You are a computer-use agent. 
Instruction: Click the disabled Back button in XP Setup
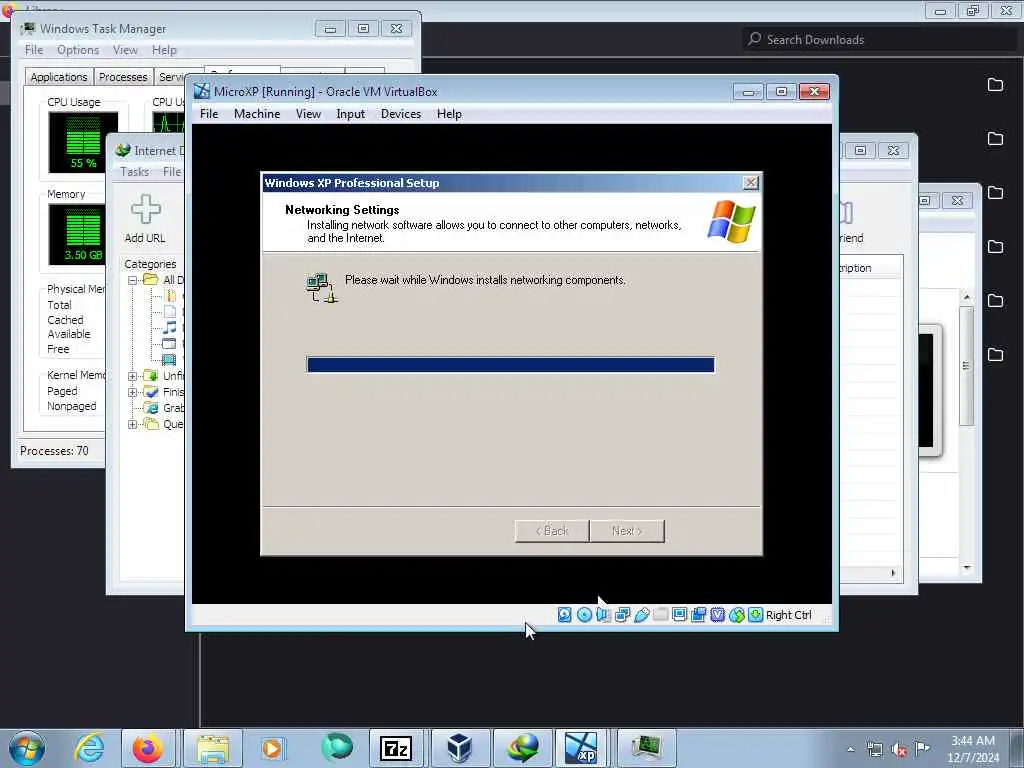pos(552,531)
